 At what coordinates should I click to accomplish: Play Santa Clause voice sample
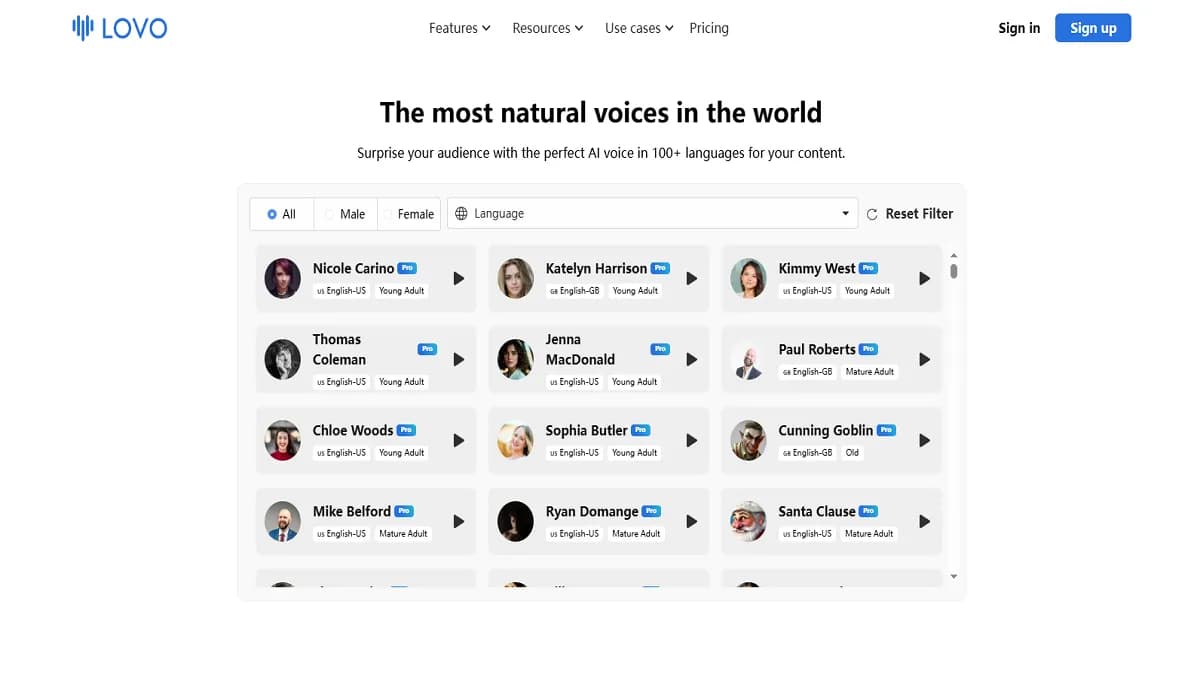[x=925, y=521]
